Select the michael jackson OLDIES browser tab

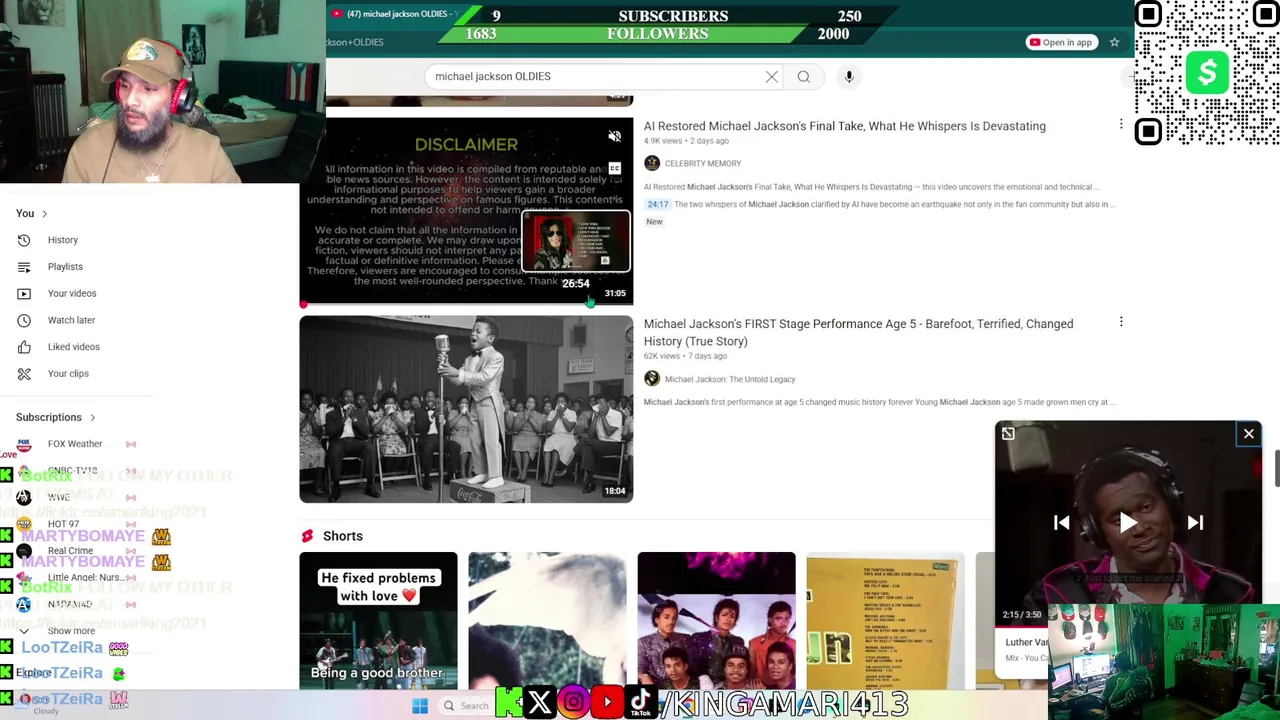pos(395,14)
